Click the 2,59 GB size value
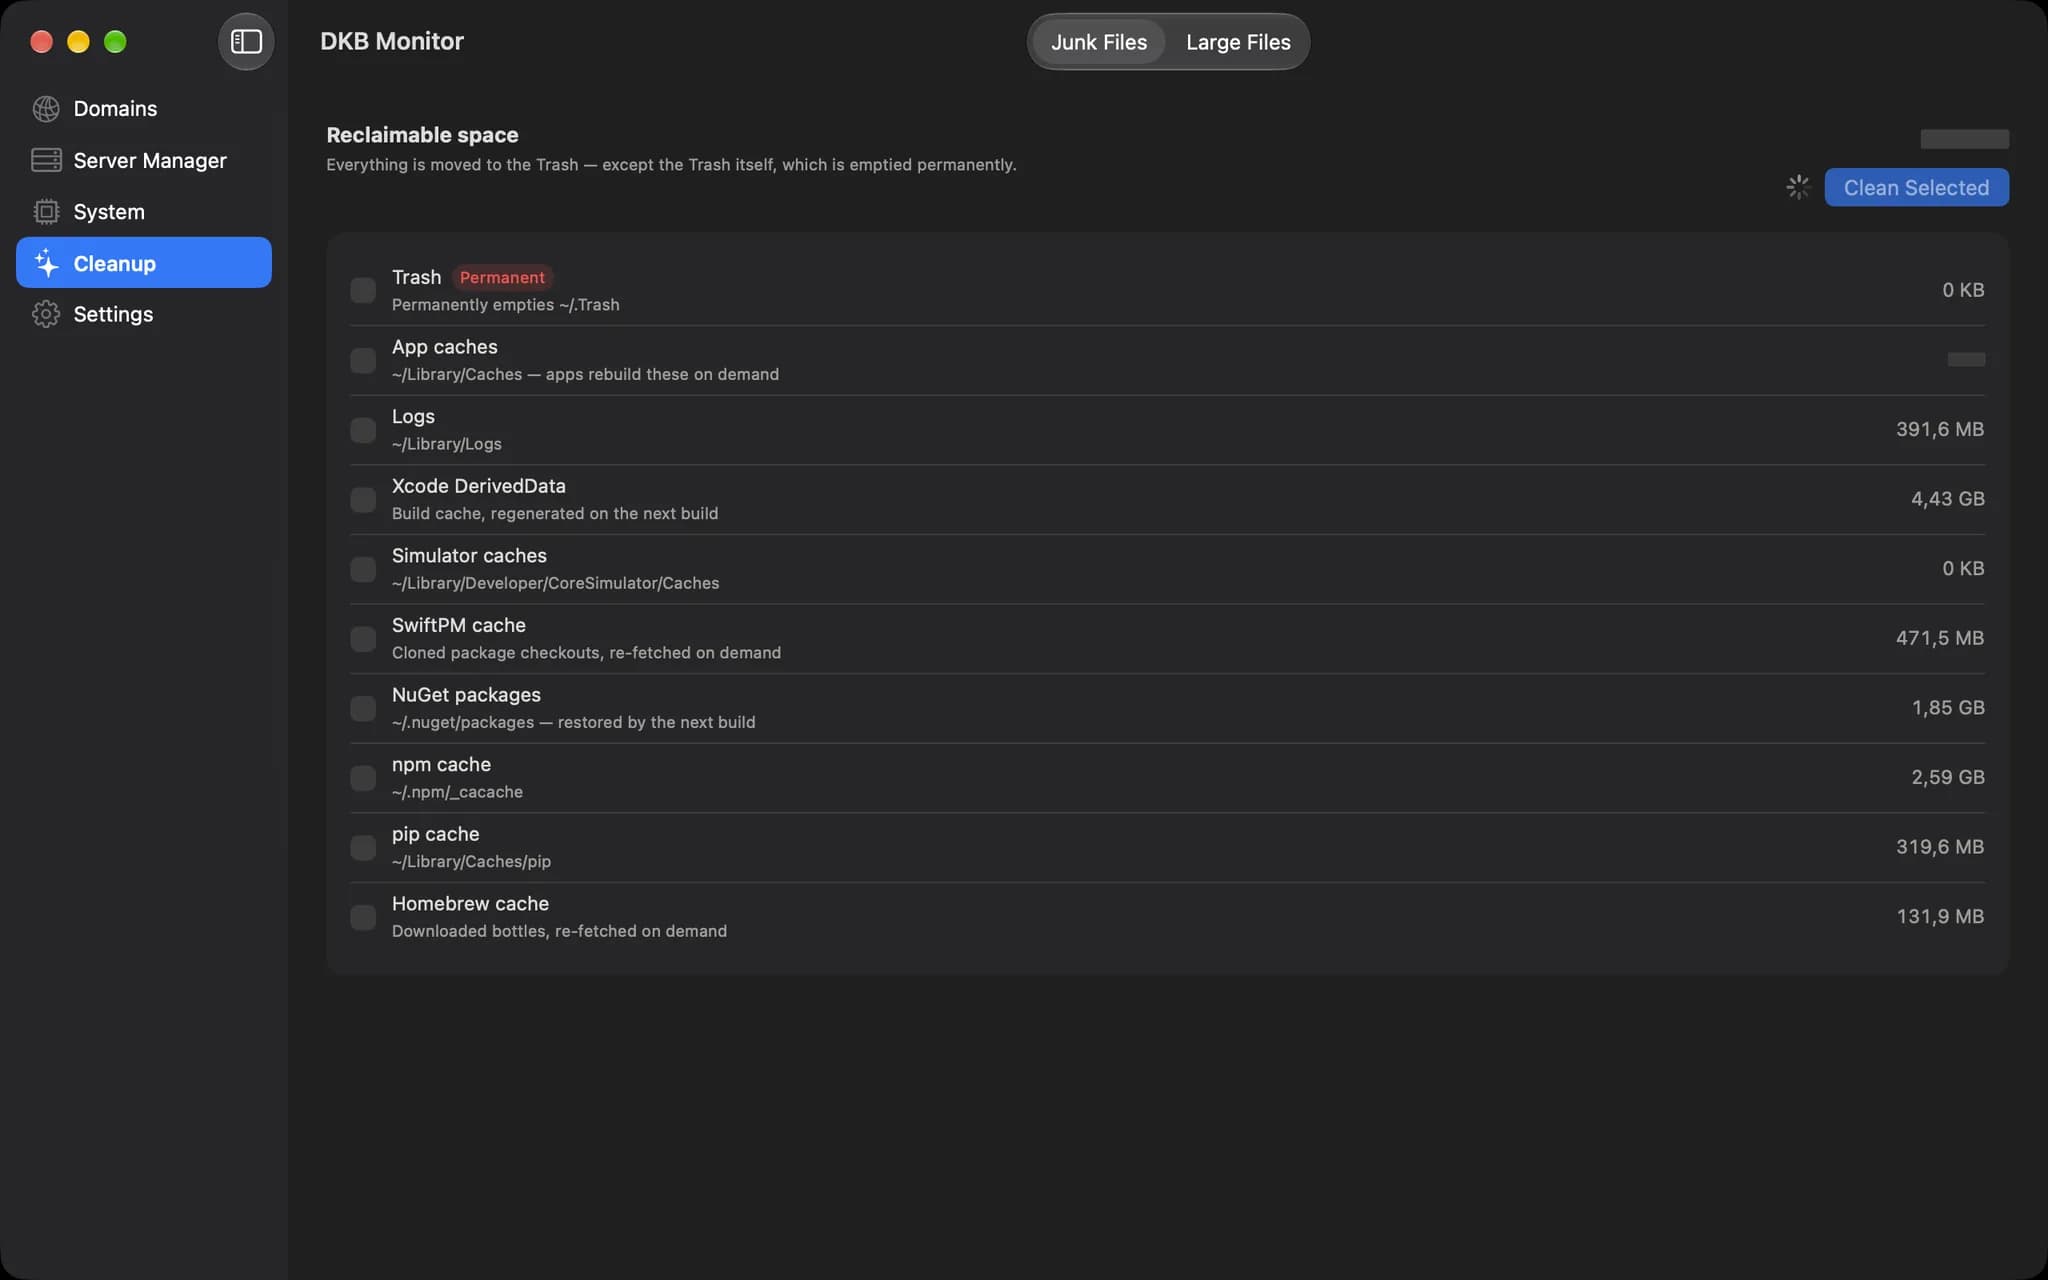The width and height of the screenshot is (2048, 1280). pos(1947,777)
